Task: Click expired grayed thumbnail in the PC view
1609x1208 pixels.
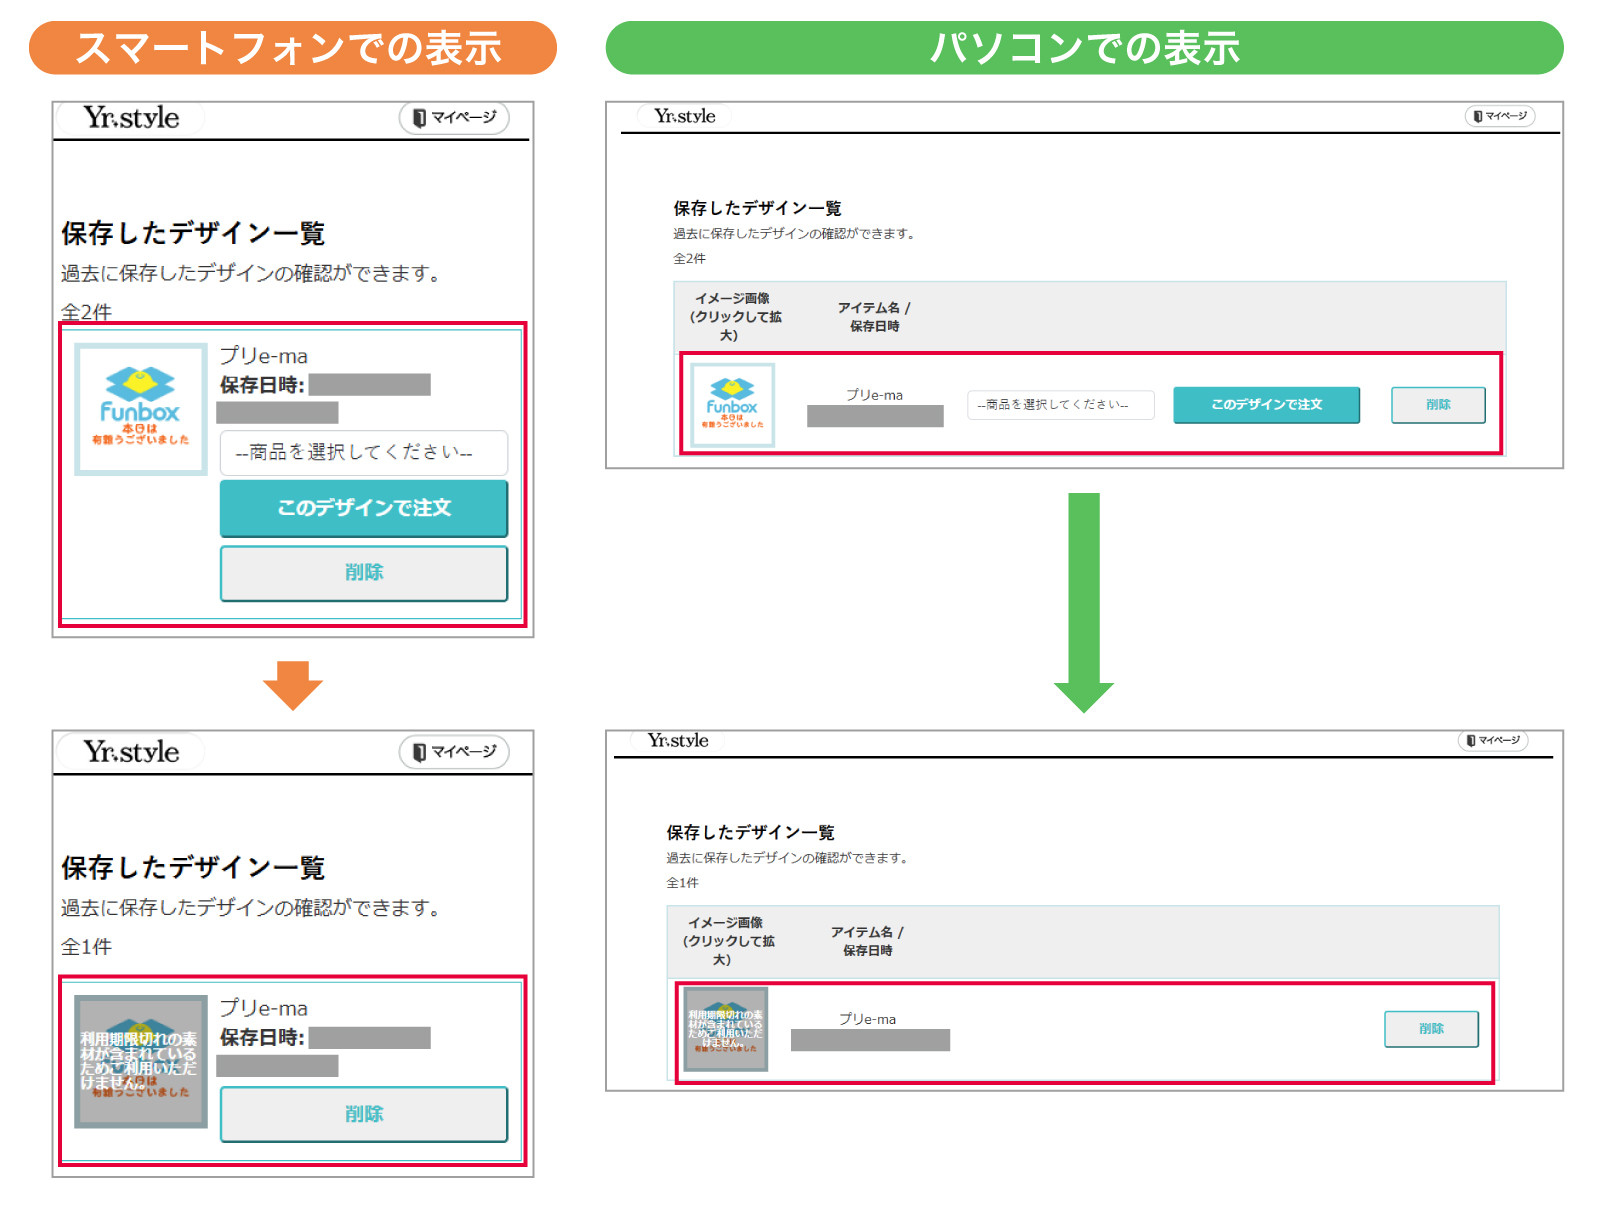Action: [x=725, y=1029]
